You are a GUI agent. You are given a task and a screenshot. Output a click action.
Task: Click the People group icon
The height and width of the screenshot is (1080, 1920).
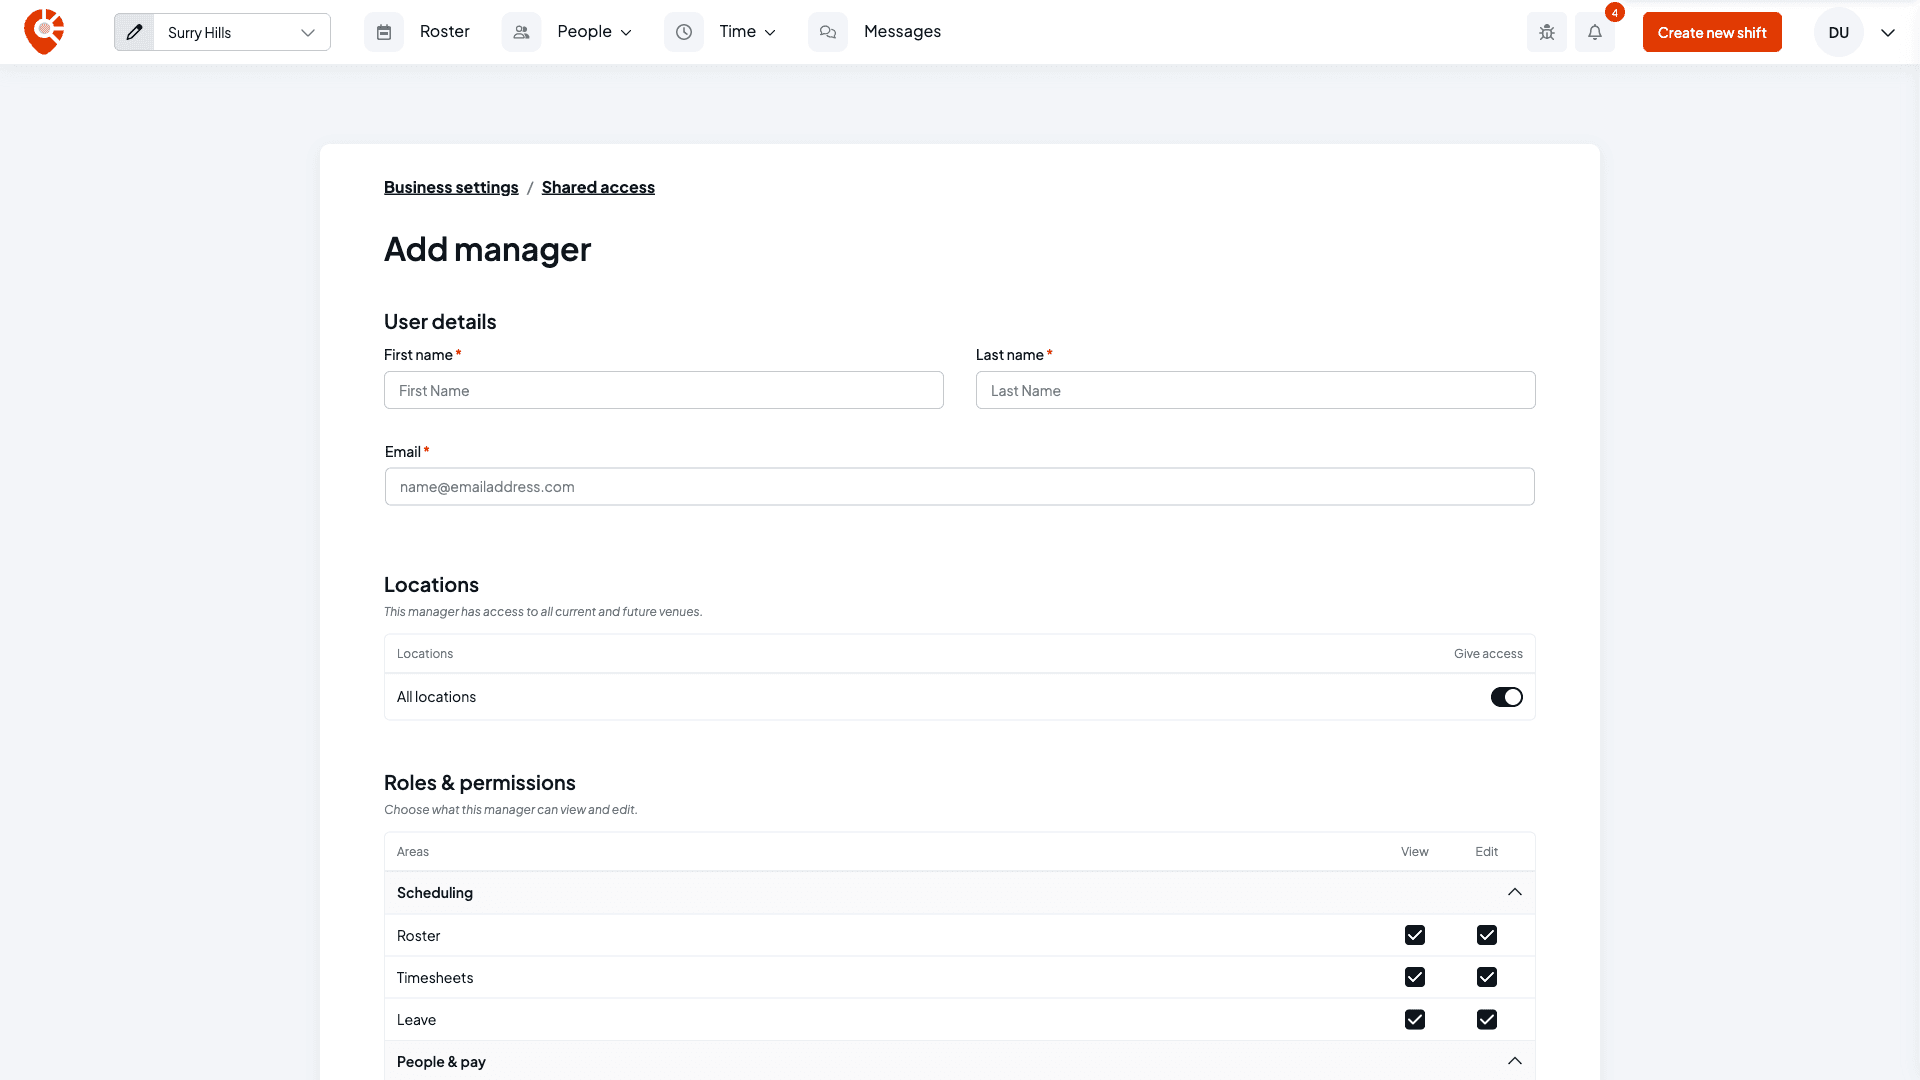(521, 32)
